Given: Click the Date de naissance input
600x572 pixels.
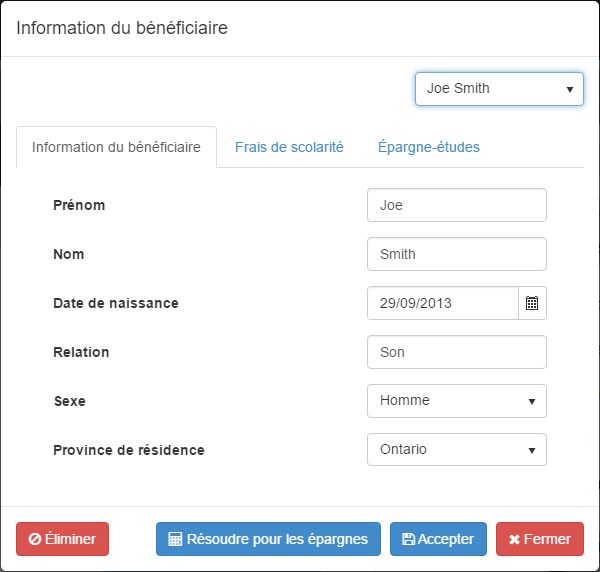Looking at the screenshot, I should [x=442, y=303].
